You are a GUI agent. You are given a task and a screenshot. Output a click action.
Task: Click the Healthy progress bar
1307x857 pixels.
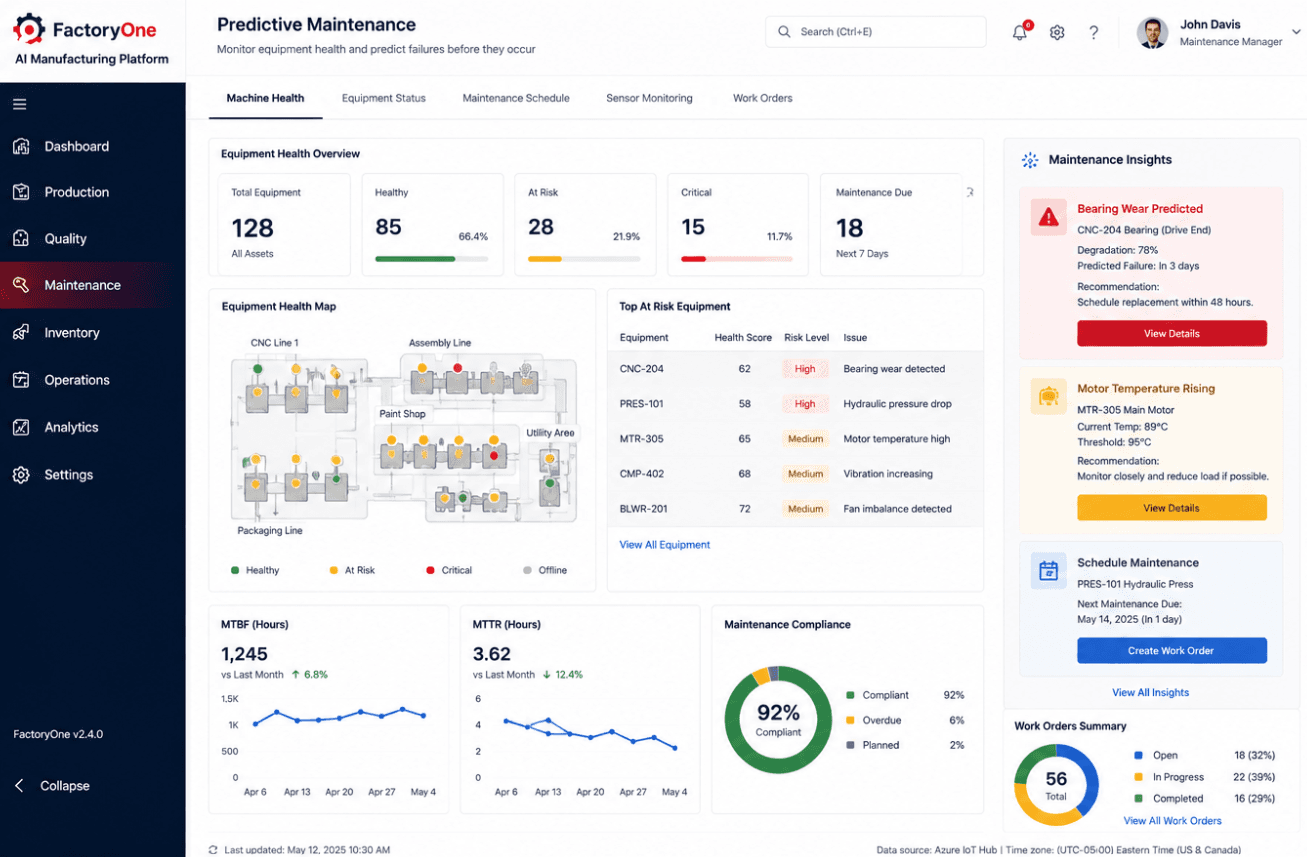coord(431,259)
